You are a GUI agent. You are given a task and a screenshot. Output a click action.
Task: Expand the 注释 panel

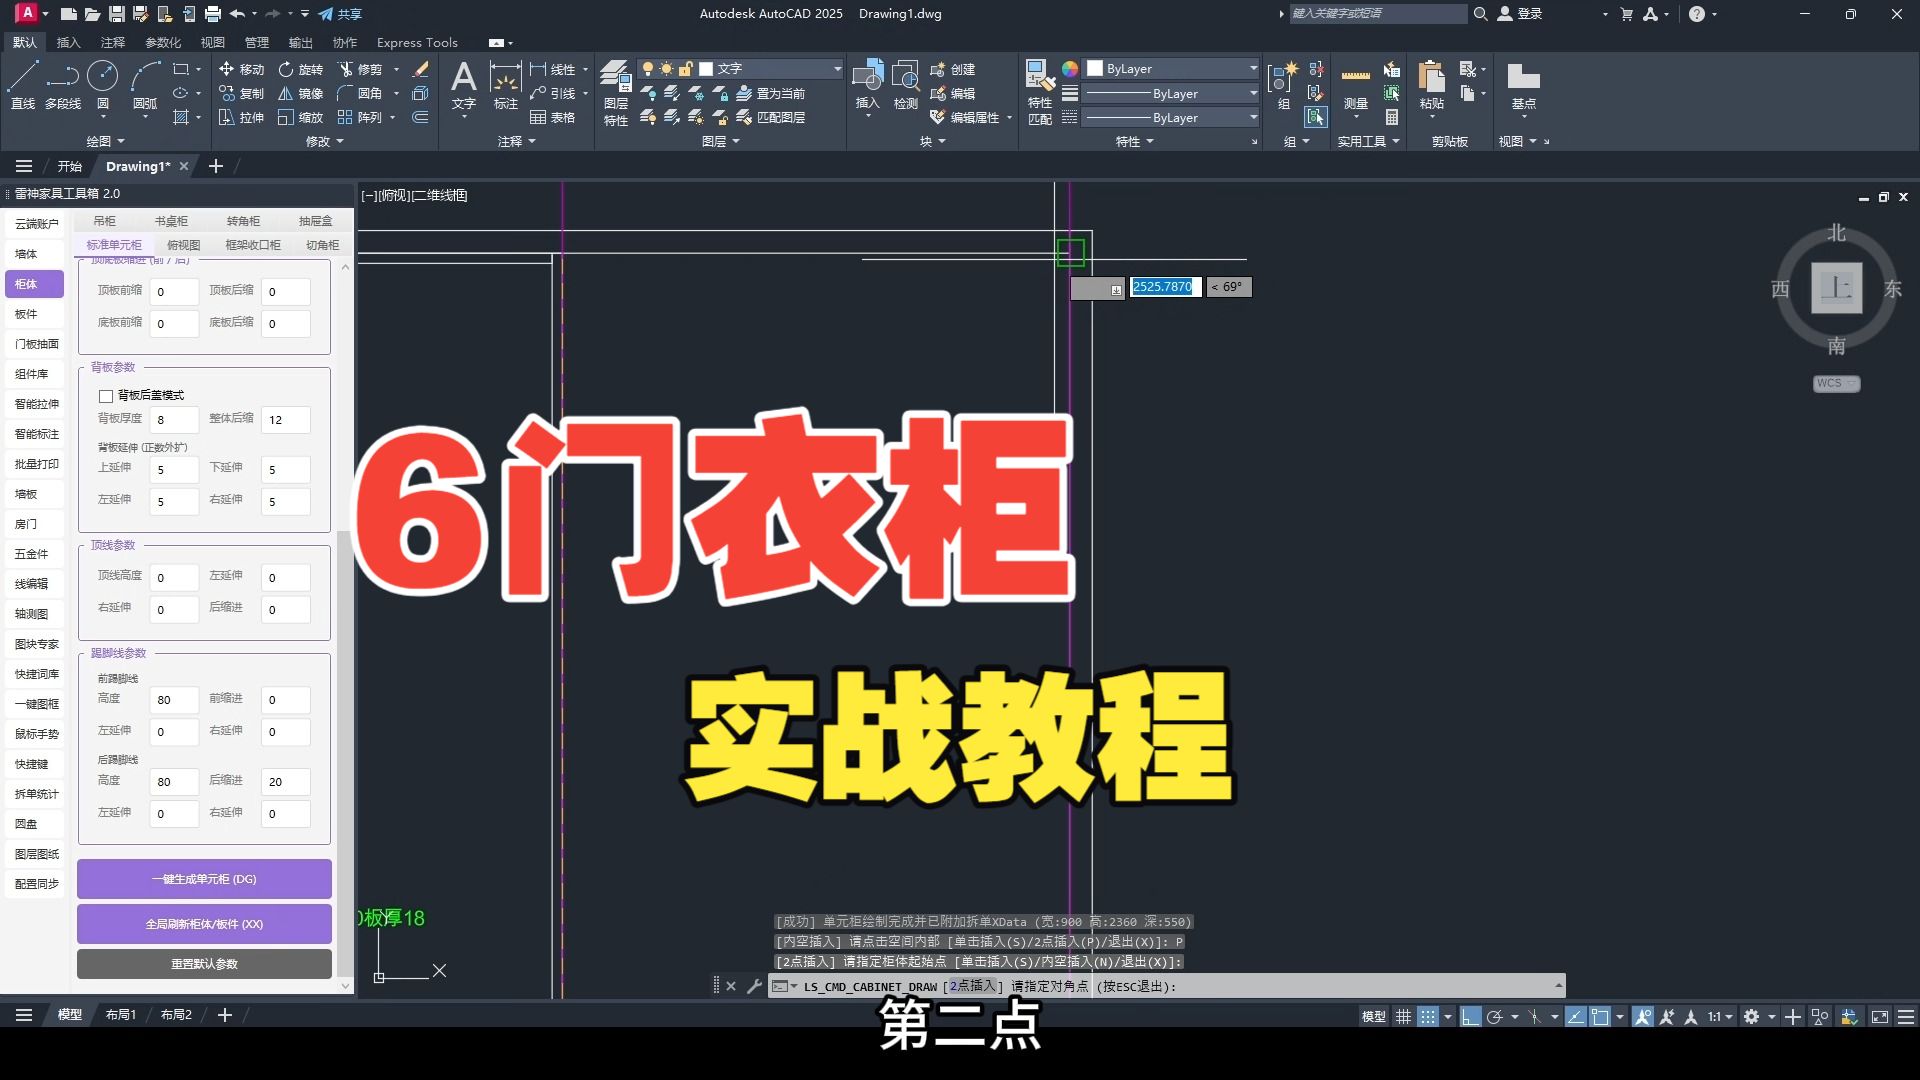coord(516,141)
